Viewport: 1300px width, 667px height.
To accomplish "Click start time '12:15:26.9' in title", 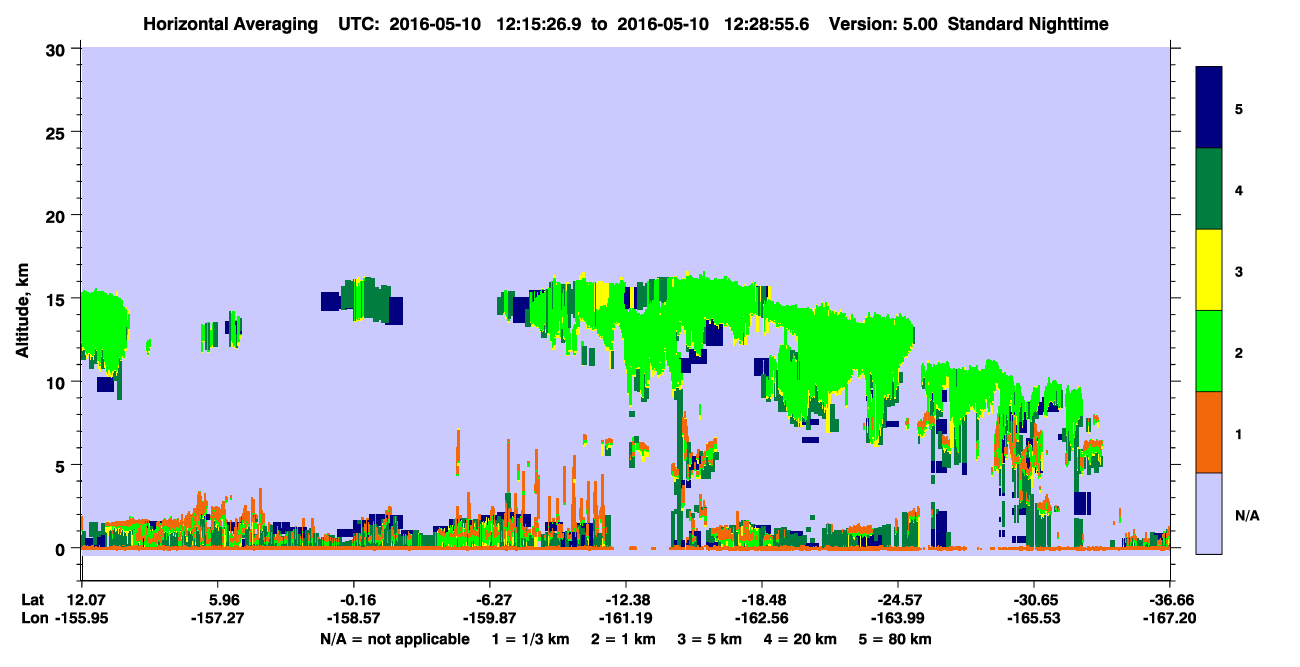I will click(538, 23).
